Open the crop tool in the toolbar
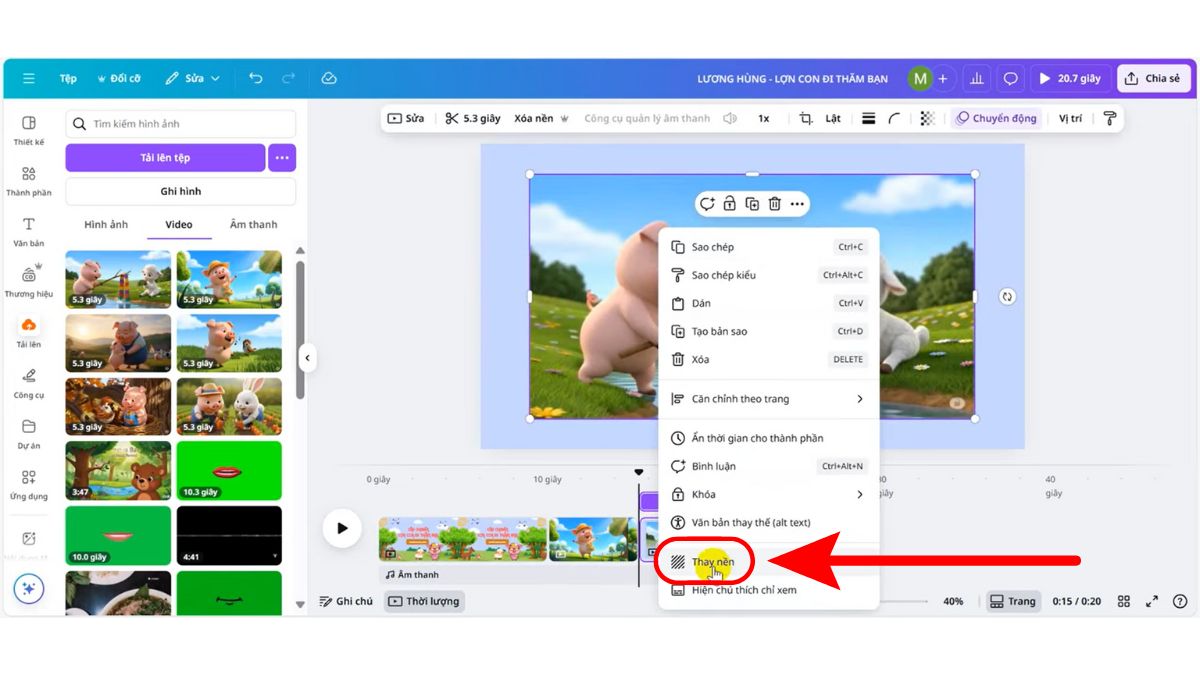The height and width of the screenshot is (675, 1200). coord(804,118)
